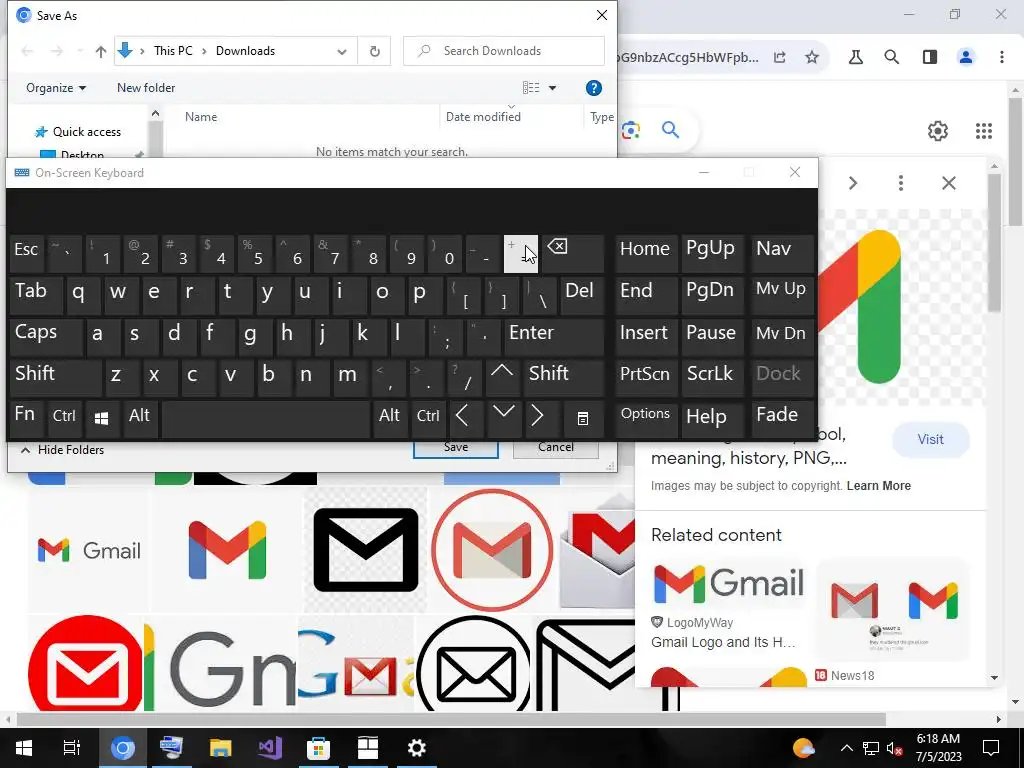Screen dimensions: 1024x768
Task: Open the LogoMyWay Gmail related content card
Action: (729, 605)
